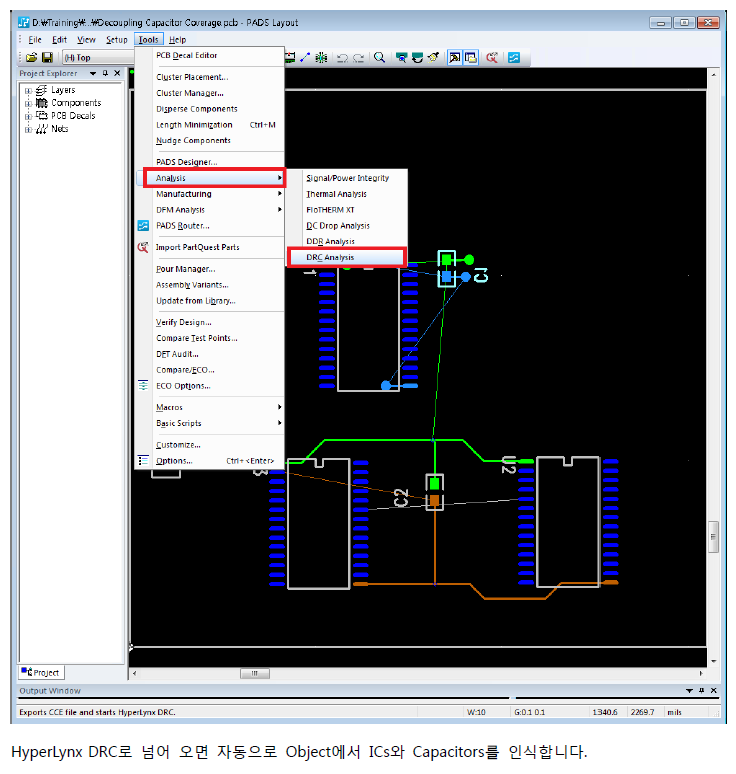
Task: Select the Zoom magnifier tool
Action: [x=380, y=58]
